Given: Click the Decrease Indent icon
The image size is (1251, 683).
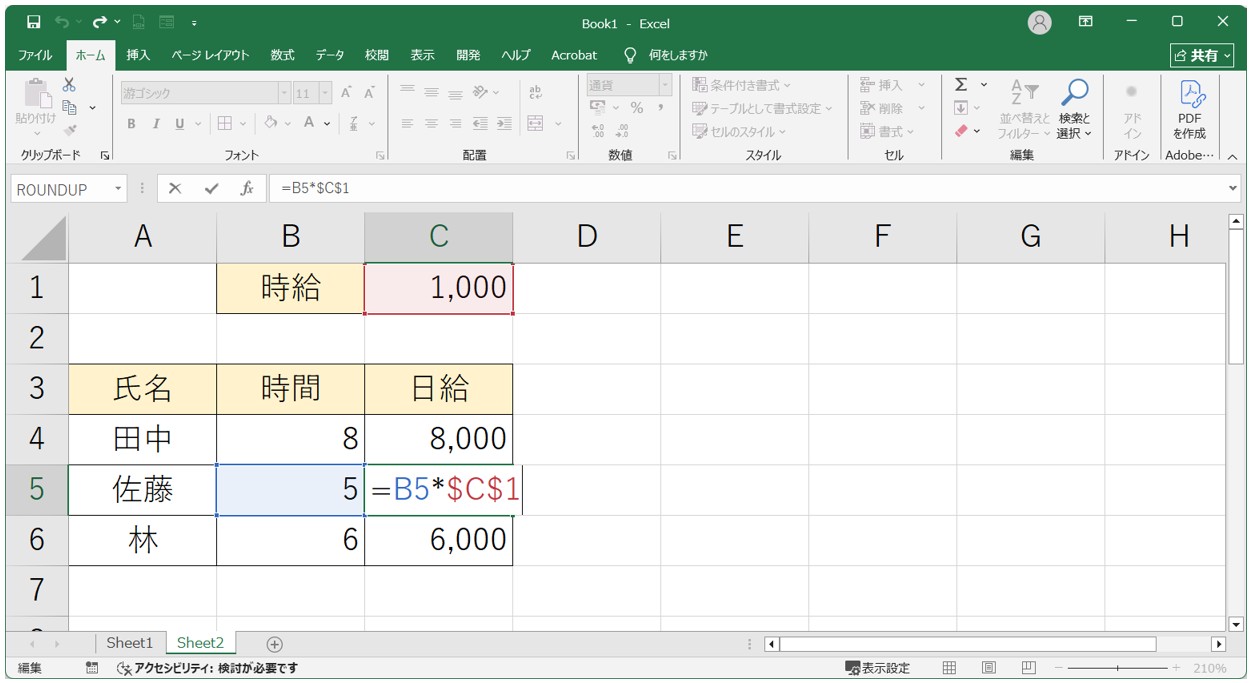Looking at the screenshot, I should click(x=480, y=124).
